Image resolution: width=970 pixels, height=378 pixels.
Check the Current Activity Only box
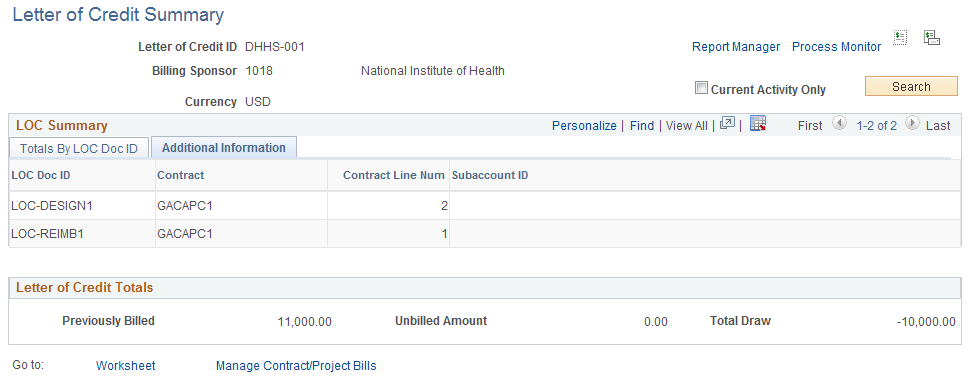[x=701, y=88]
